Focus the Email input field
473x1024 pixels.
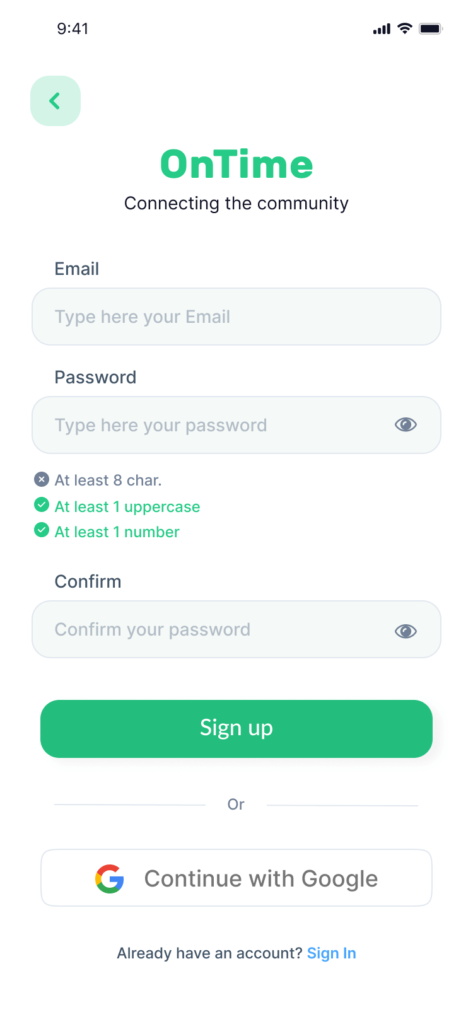pyautogui.click(x=236, y=317)
